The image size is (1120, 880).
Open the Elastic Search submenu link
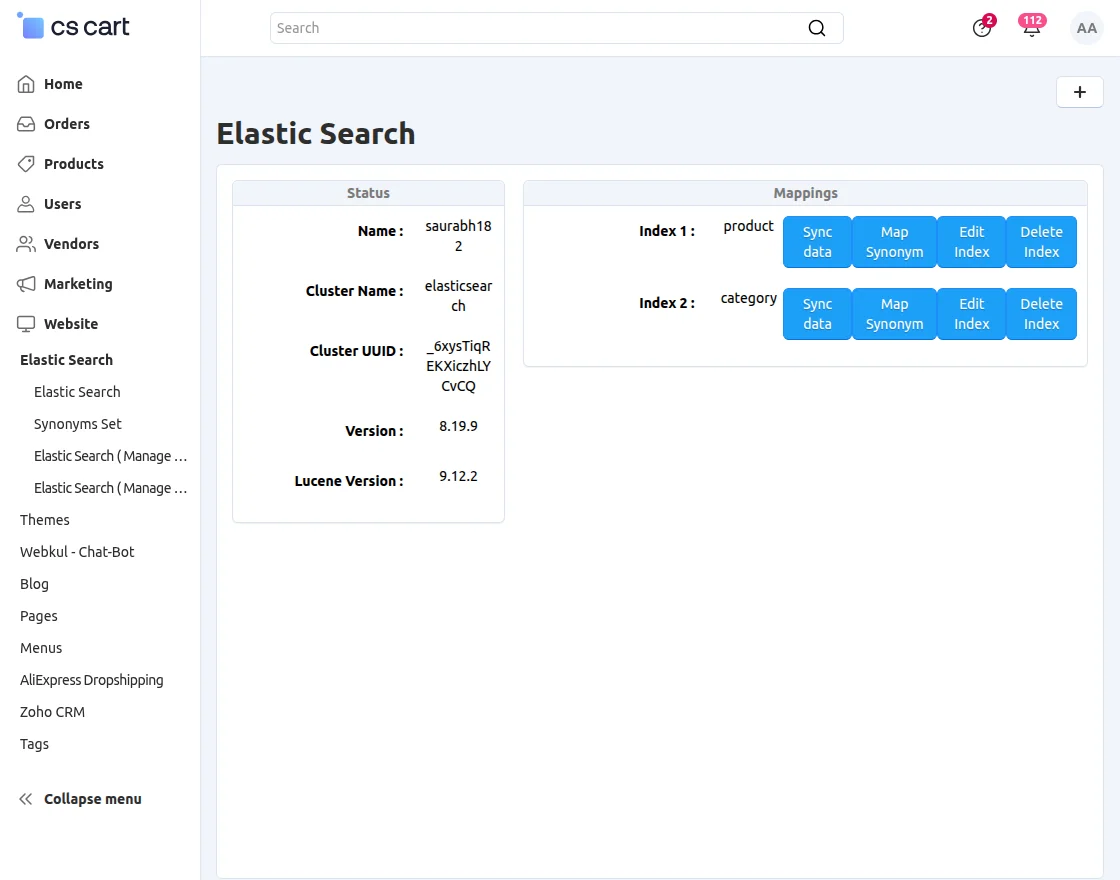pos(77,392)
